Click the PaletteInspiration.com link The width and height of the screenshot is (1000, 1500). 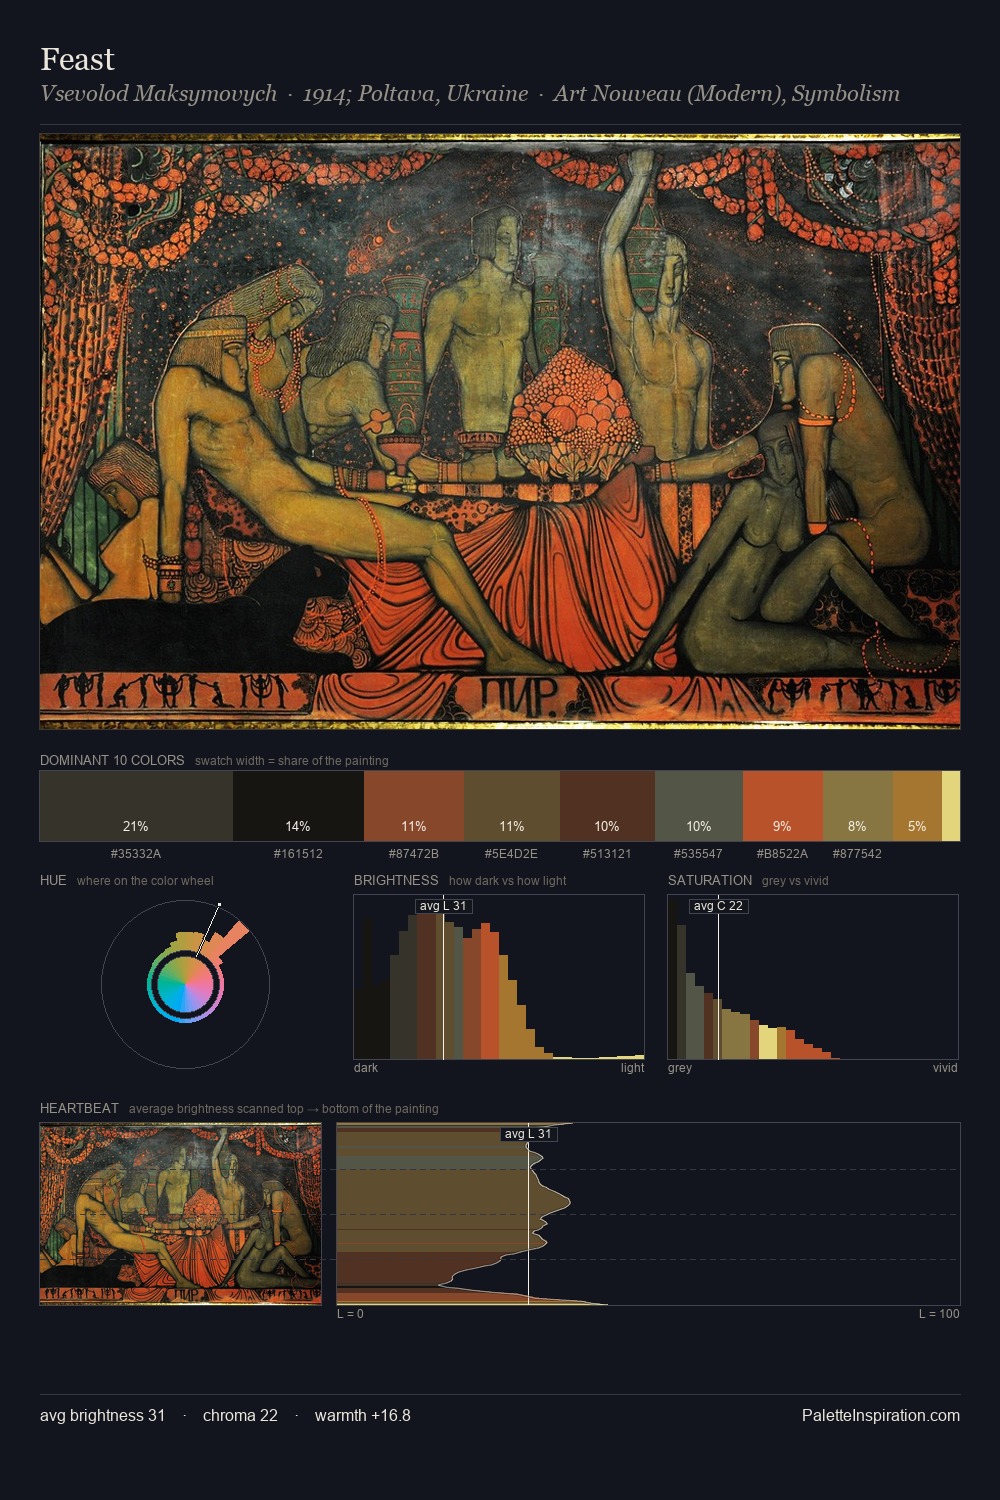click(x=881, y=1415)
